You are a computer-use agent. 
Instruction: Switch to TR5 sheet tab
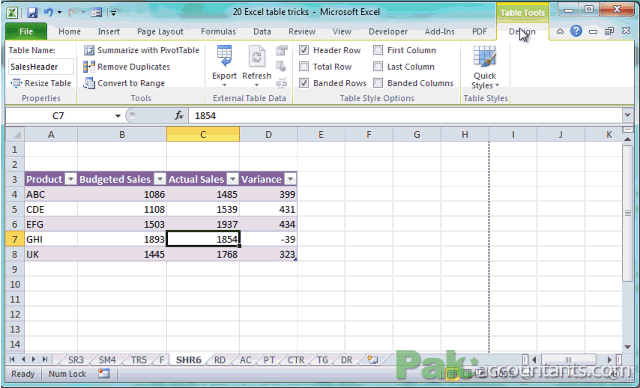pos(139,360)
